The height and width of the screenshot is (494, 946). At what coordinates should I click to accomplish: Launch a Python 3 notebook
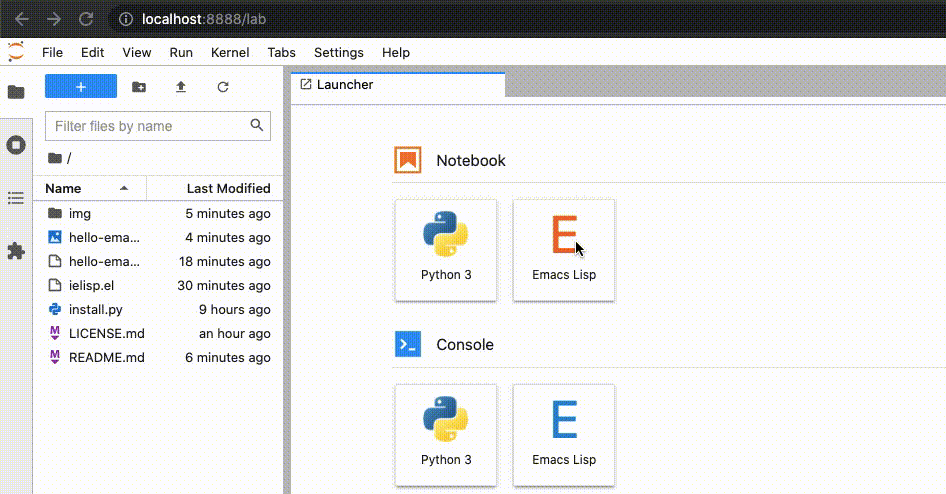coord(446,250)
